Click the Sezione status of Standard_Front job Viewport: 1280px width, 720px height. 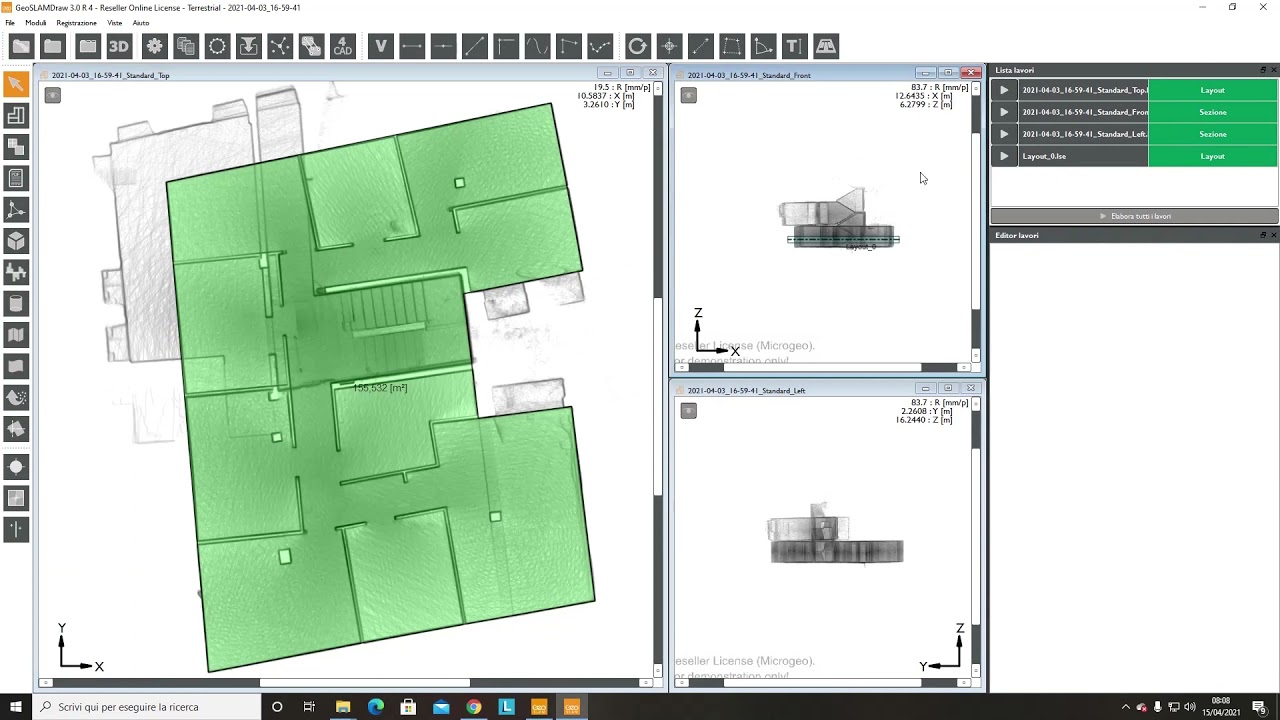click(x=1212, y=112)
